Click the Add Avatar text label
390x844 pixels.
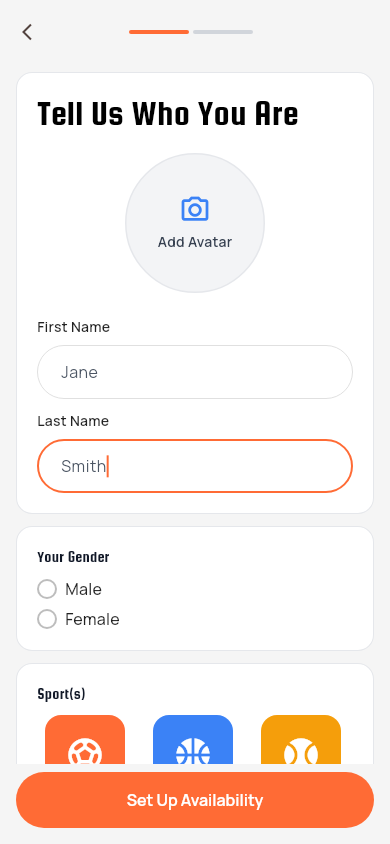[x=195, y=242]
